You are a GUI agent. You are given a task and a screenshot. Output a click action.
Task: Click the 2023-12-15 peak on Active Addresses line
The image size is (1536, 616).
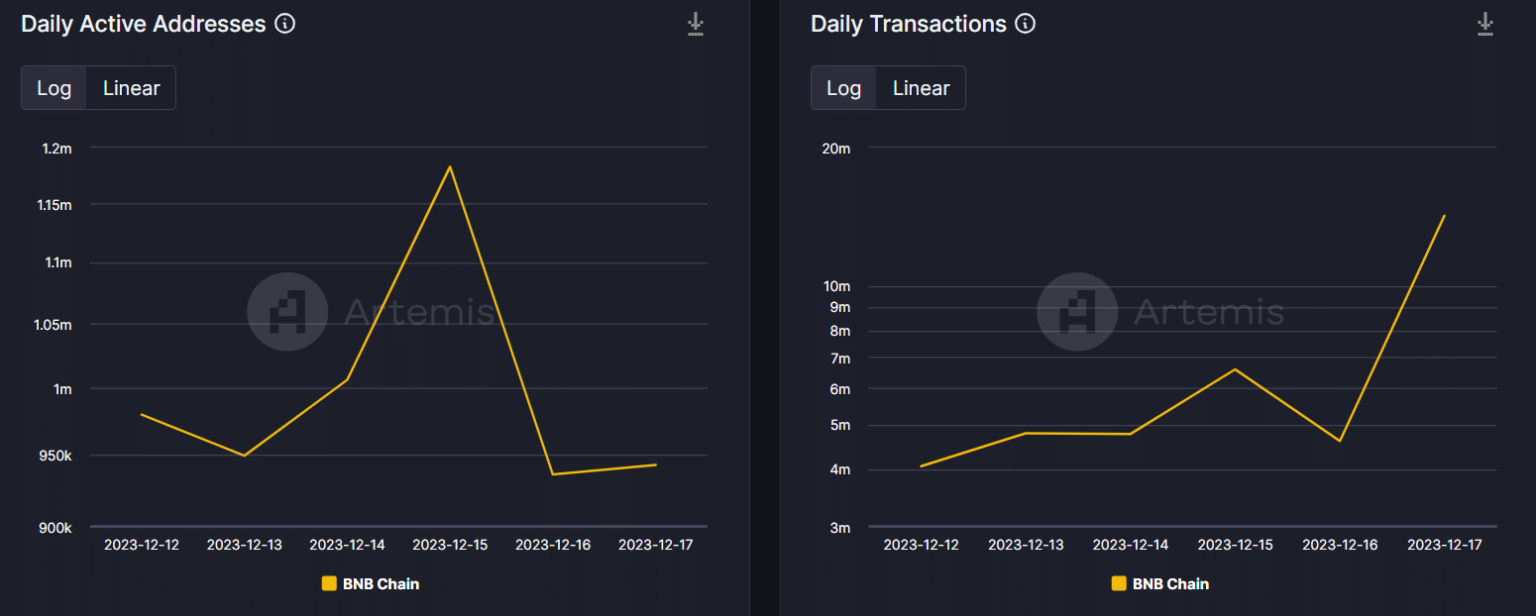[450, 167]
